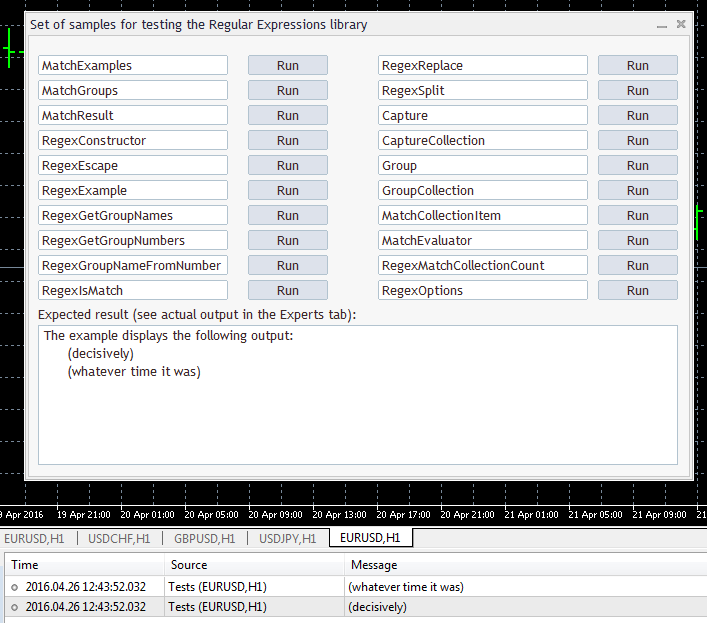Run the RegexIsMatch sample
707x623 pixels.
[288, 290]
